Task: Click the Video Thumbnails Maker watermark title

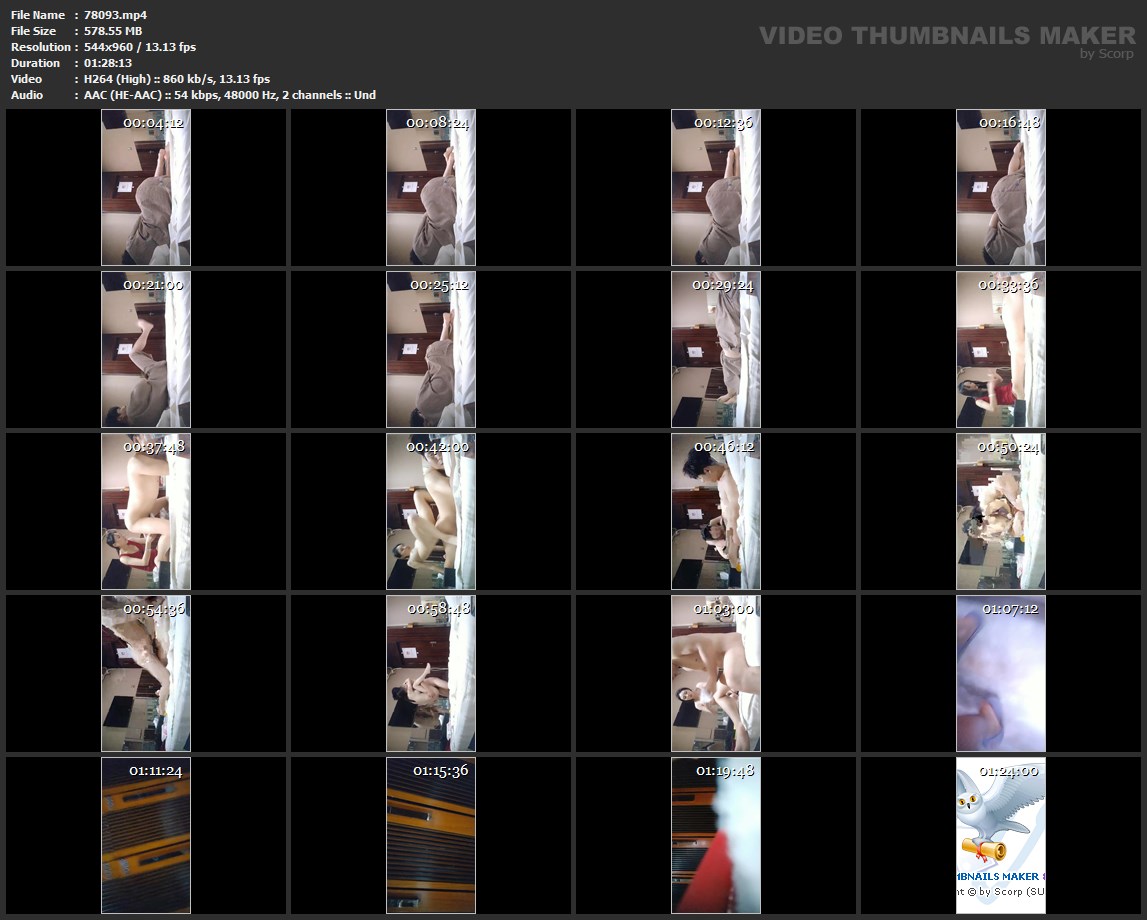Action: 946,35
